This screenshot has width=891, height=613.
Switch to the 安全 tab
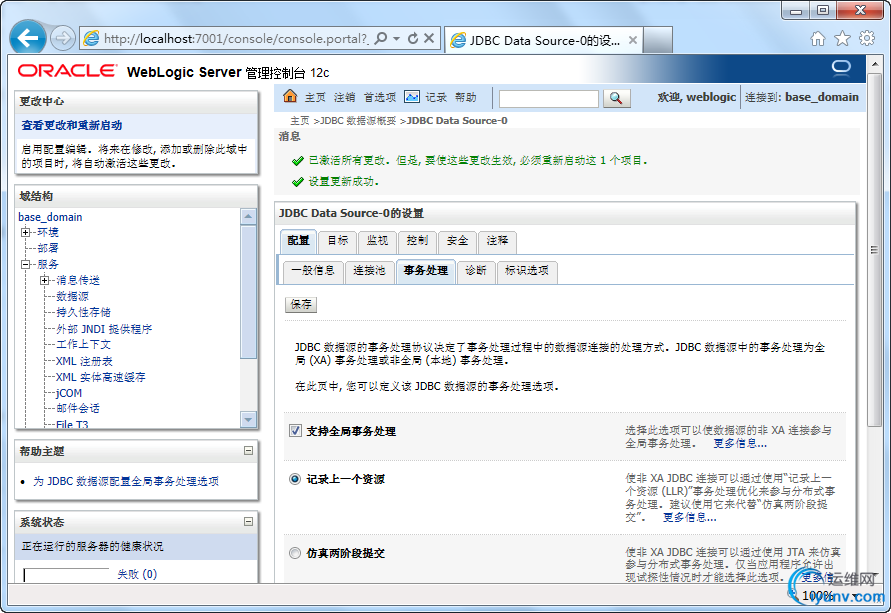click(x=457, y=241)
